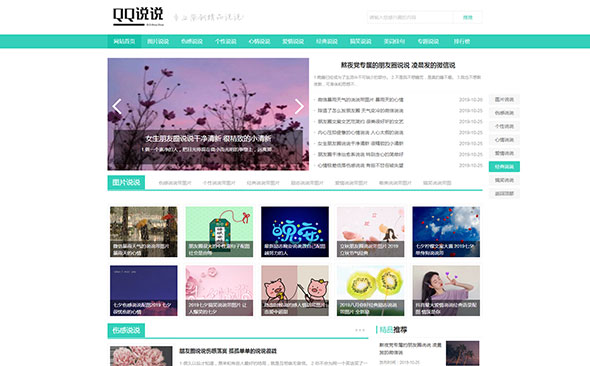The height and width of the screenshot is (366, 590).
Task: Open the rainy umbrellas image thumbnail
Action: click(144, 232)
